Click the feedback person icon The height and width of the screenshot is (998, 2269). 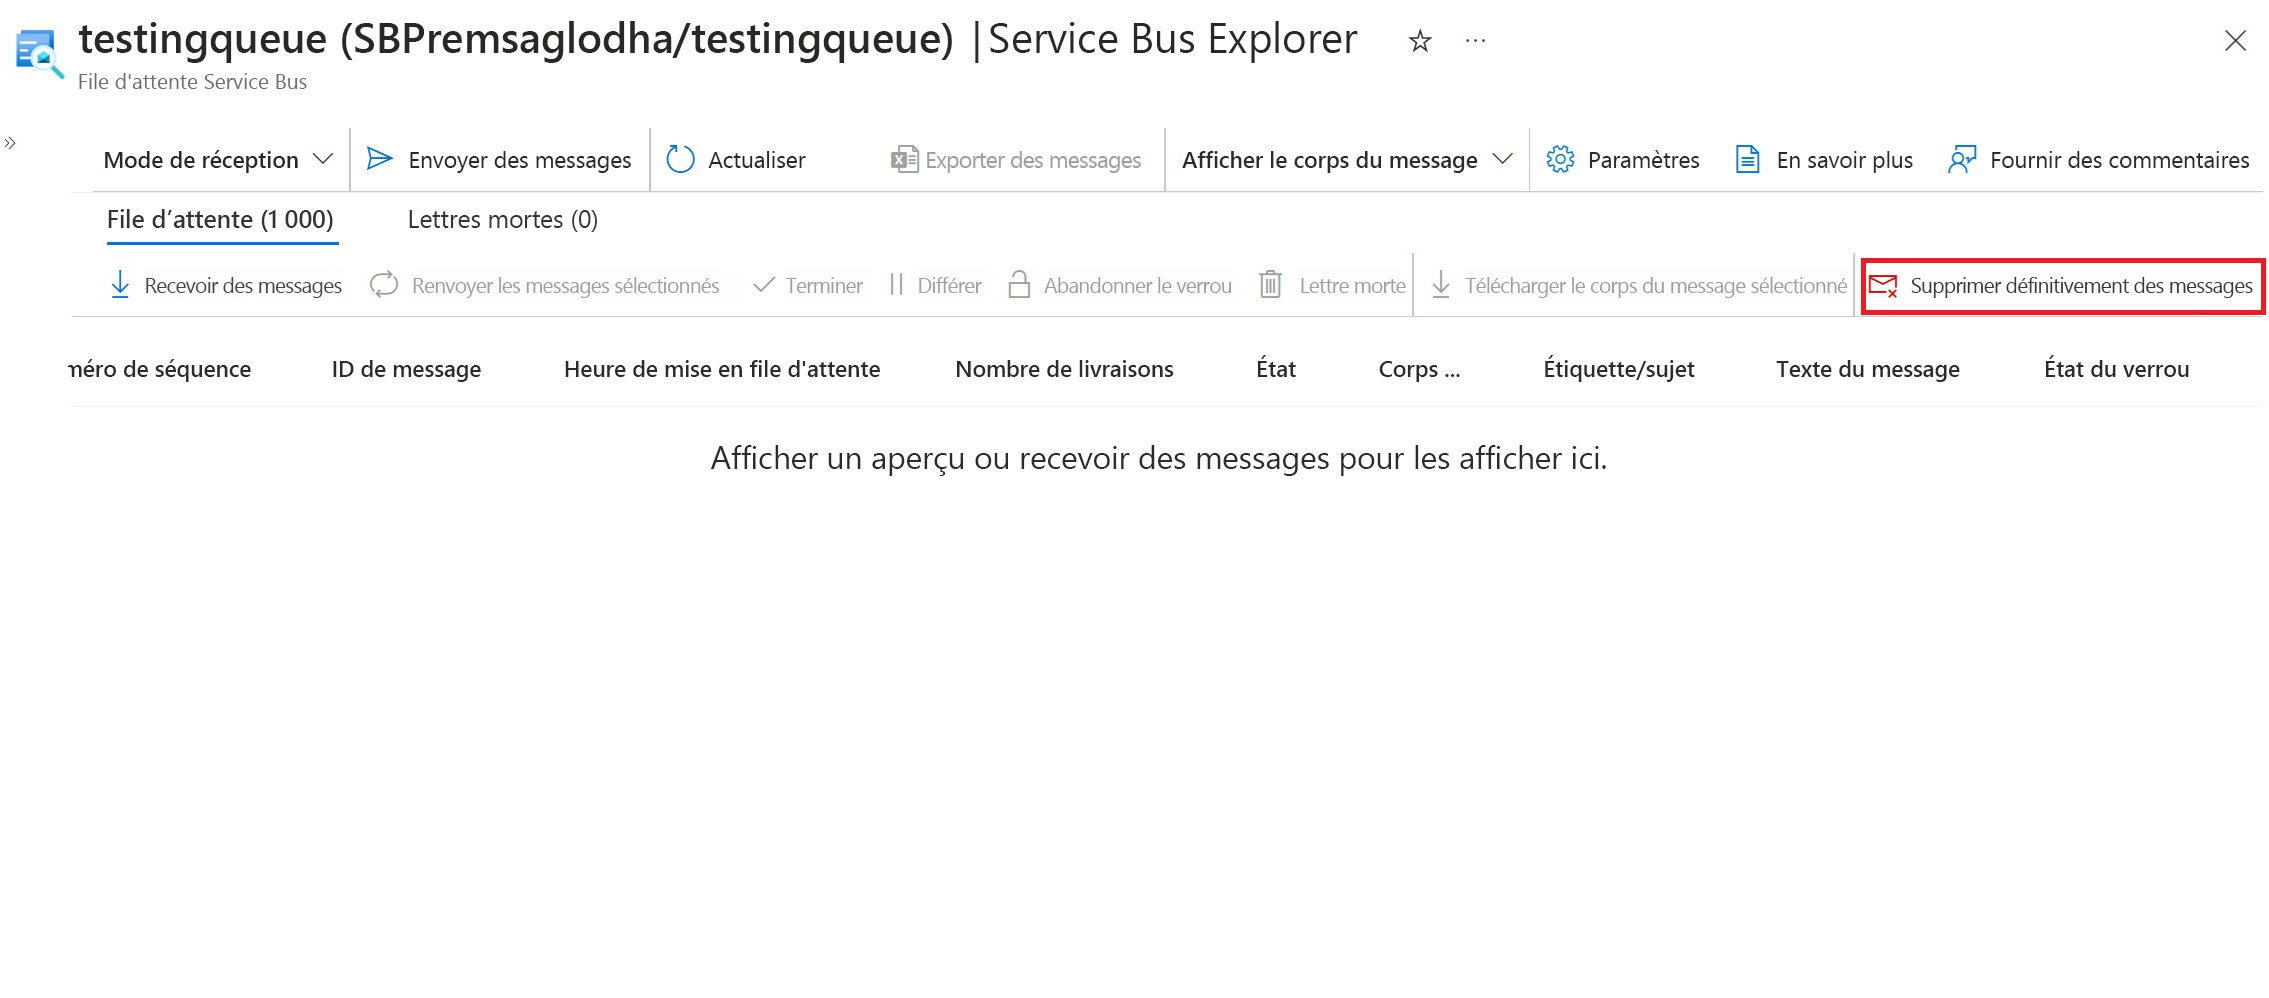[1962, 159]
